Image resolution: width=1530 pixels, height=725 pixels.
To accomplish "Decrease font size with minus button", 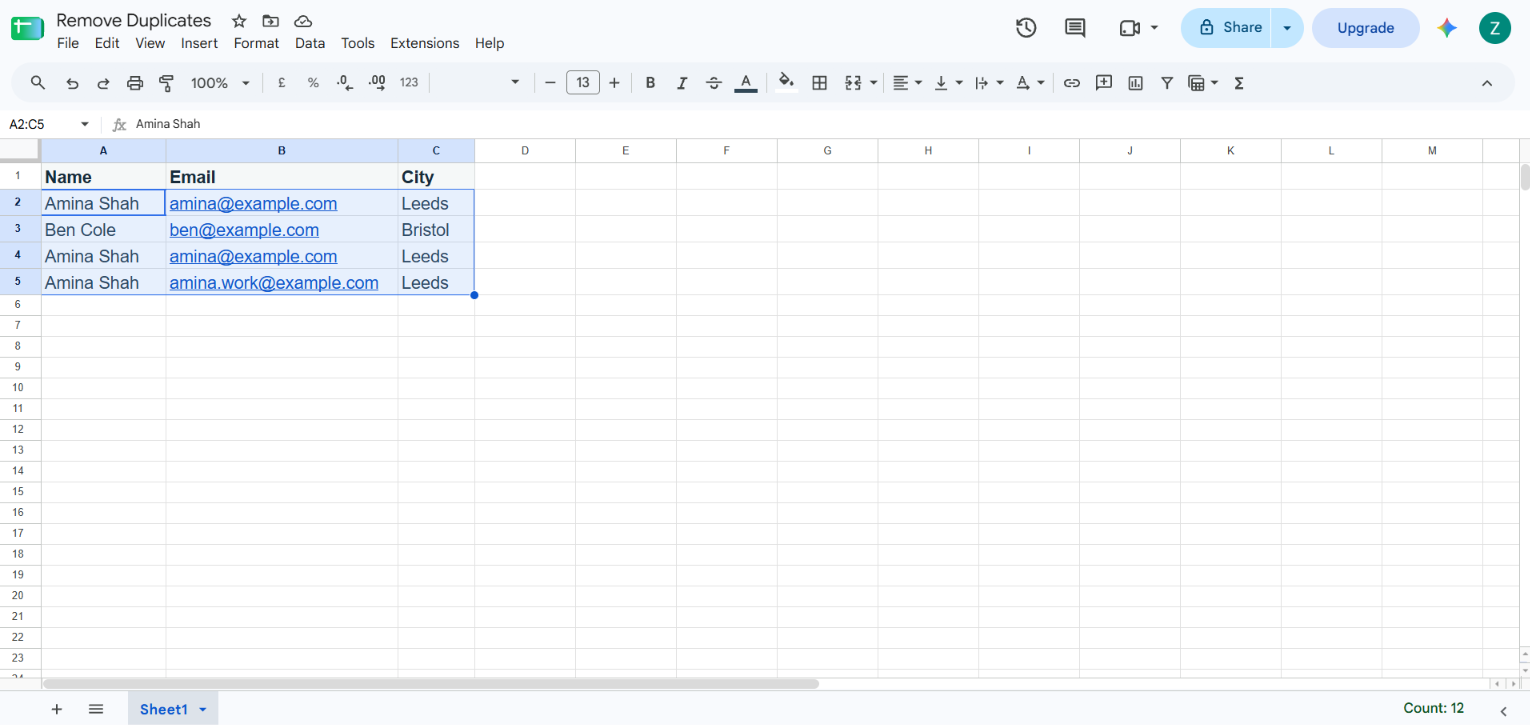I will (550, 83).
